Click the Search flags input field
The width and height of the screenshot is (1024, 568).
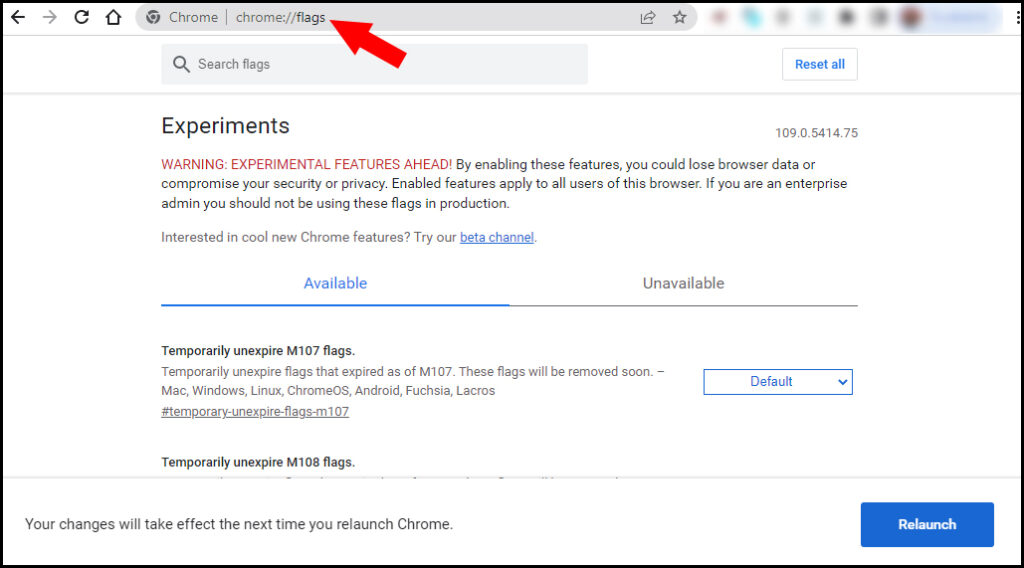point(374,64)
